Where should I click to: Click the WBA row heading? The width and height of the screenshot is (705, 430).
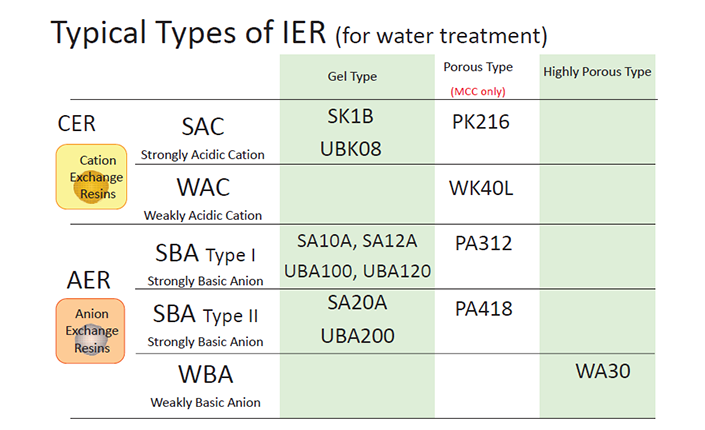click(x=205, y=374)
